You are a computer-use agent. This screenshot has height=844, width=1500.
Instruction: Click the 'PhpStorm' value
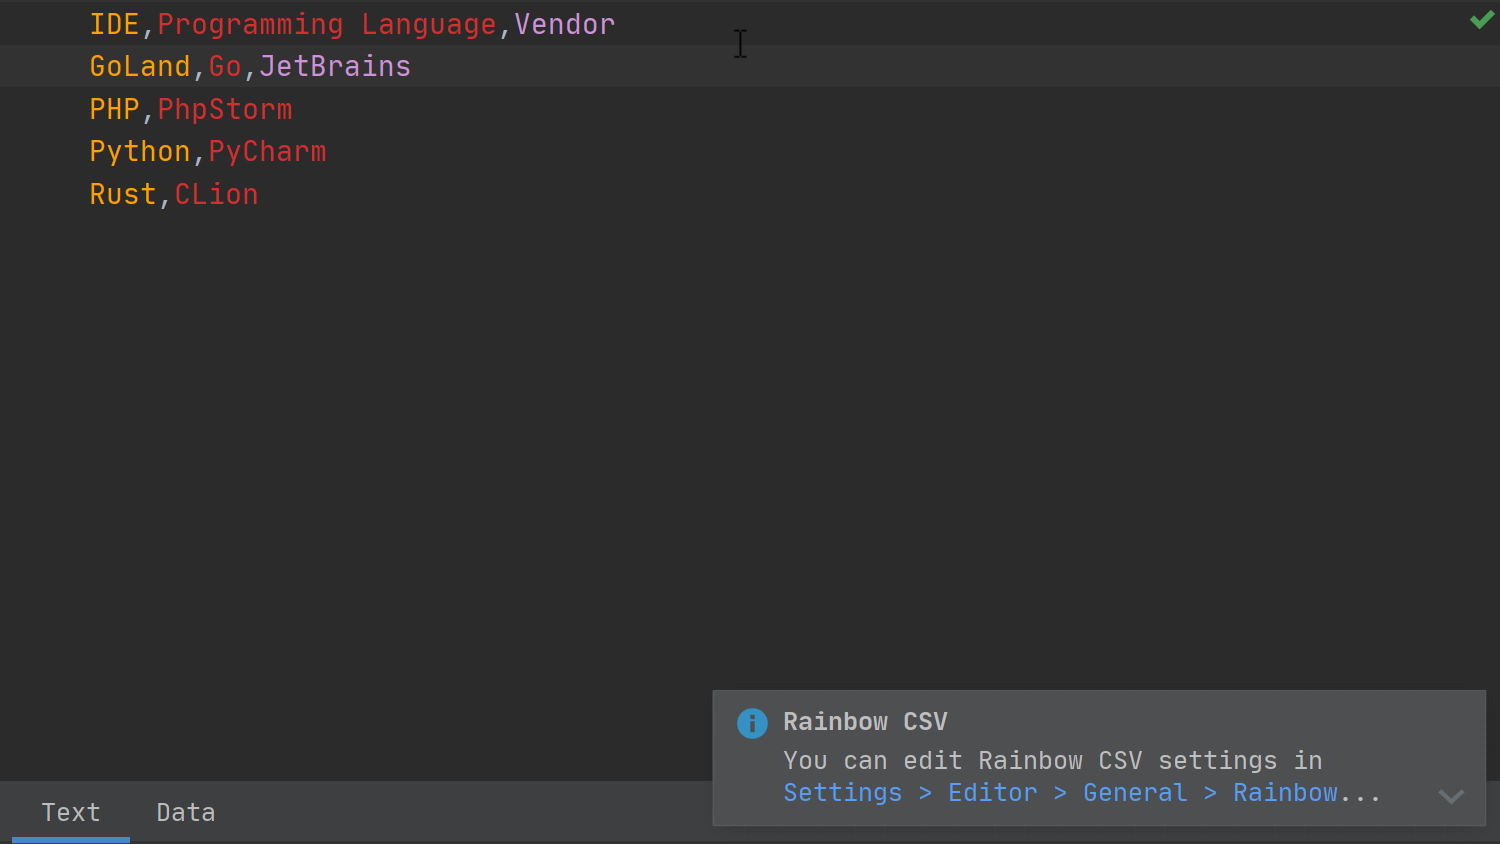[225, 110]
